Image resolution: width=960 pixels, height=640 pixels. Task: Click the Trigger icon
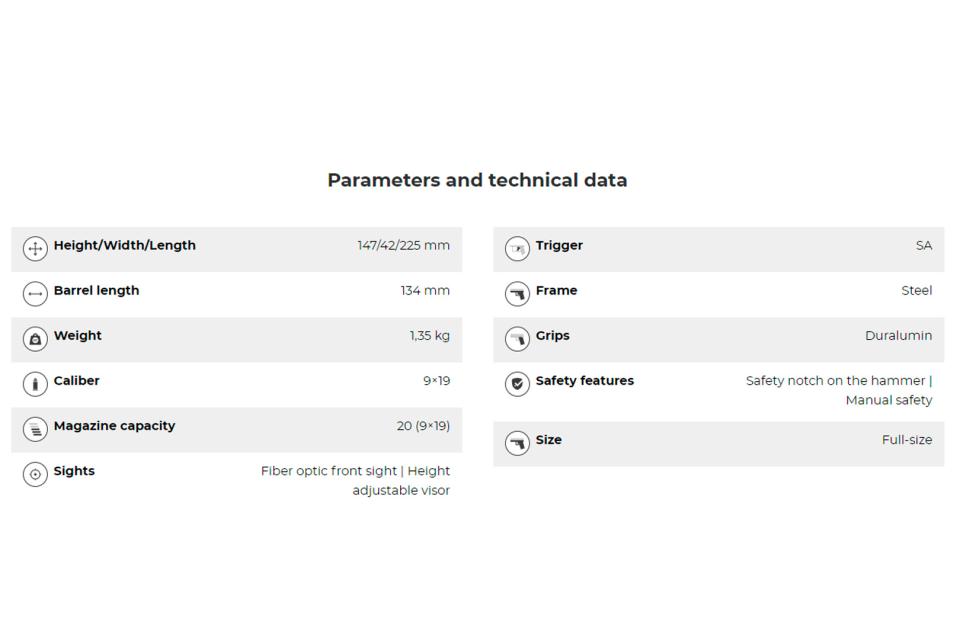517,249
